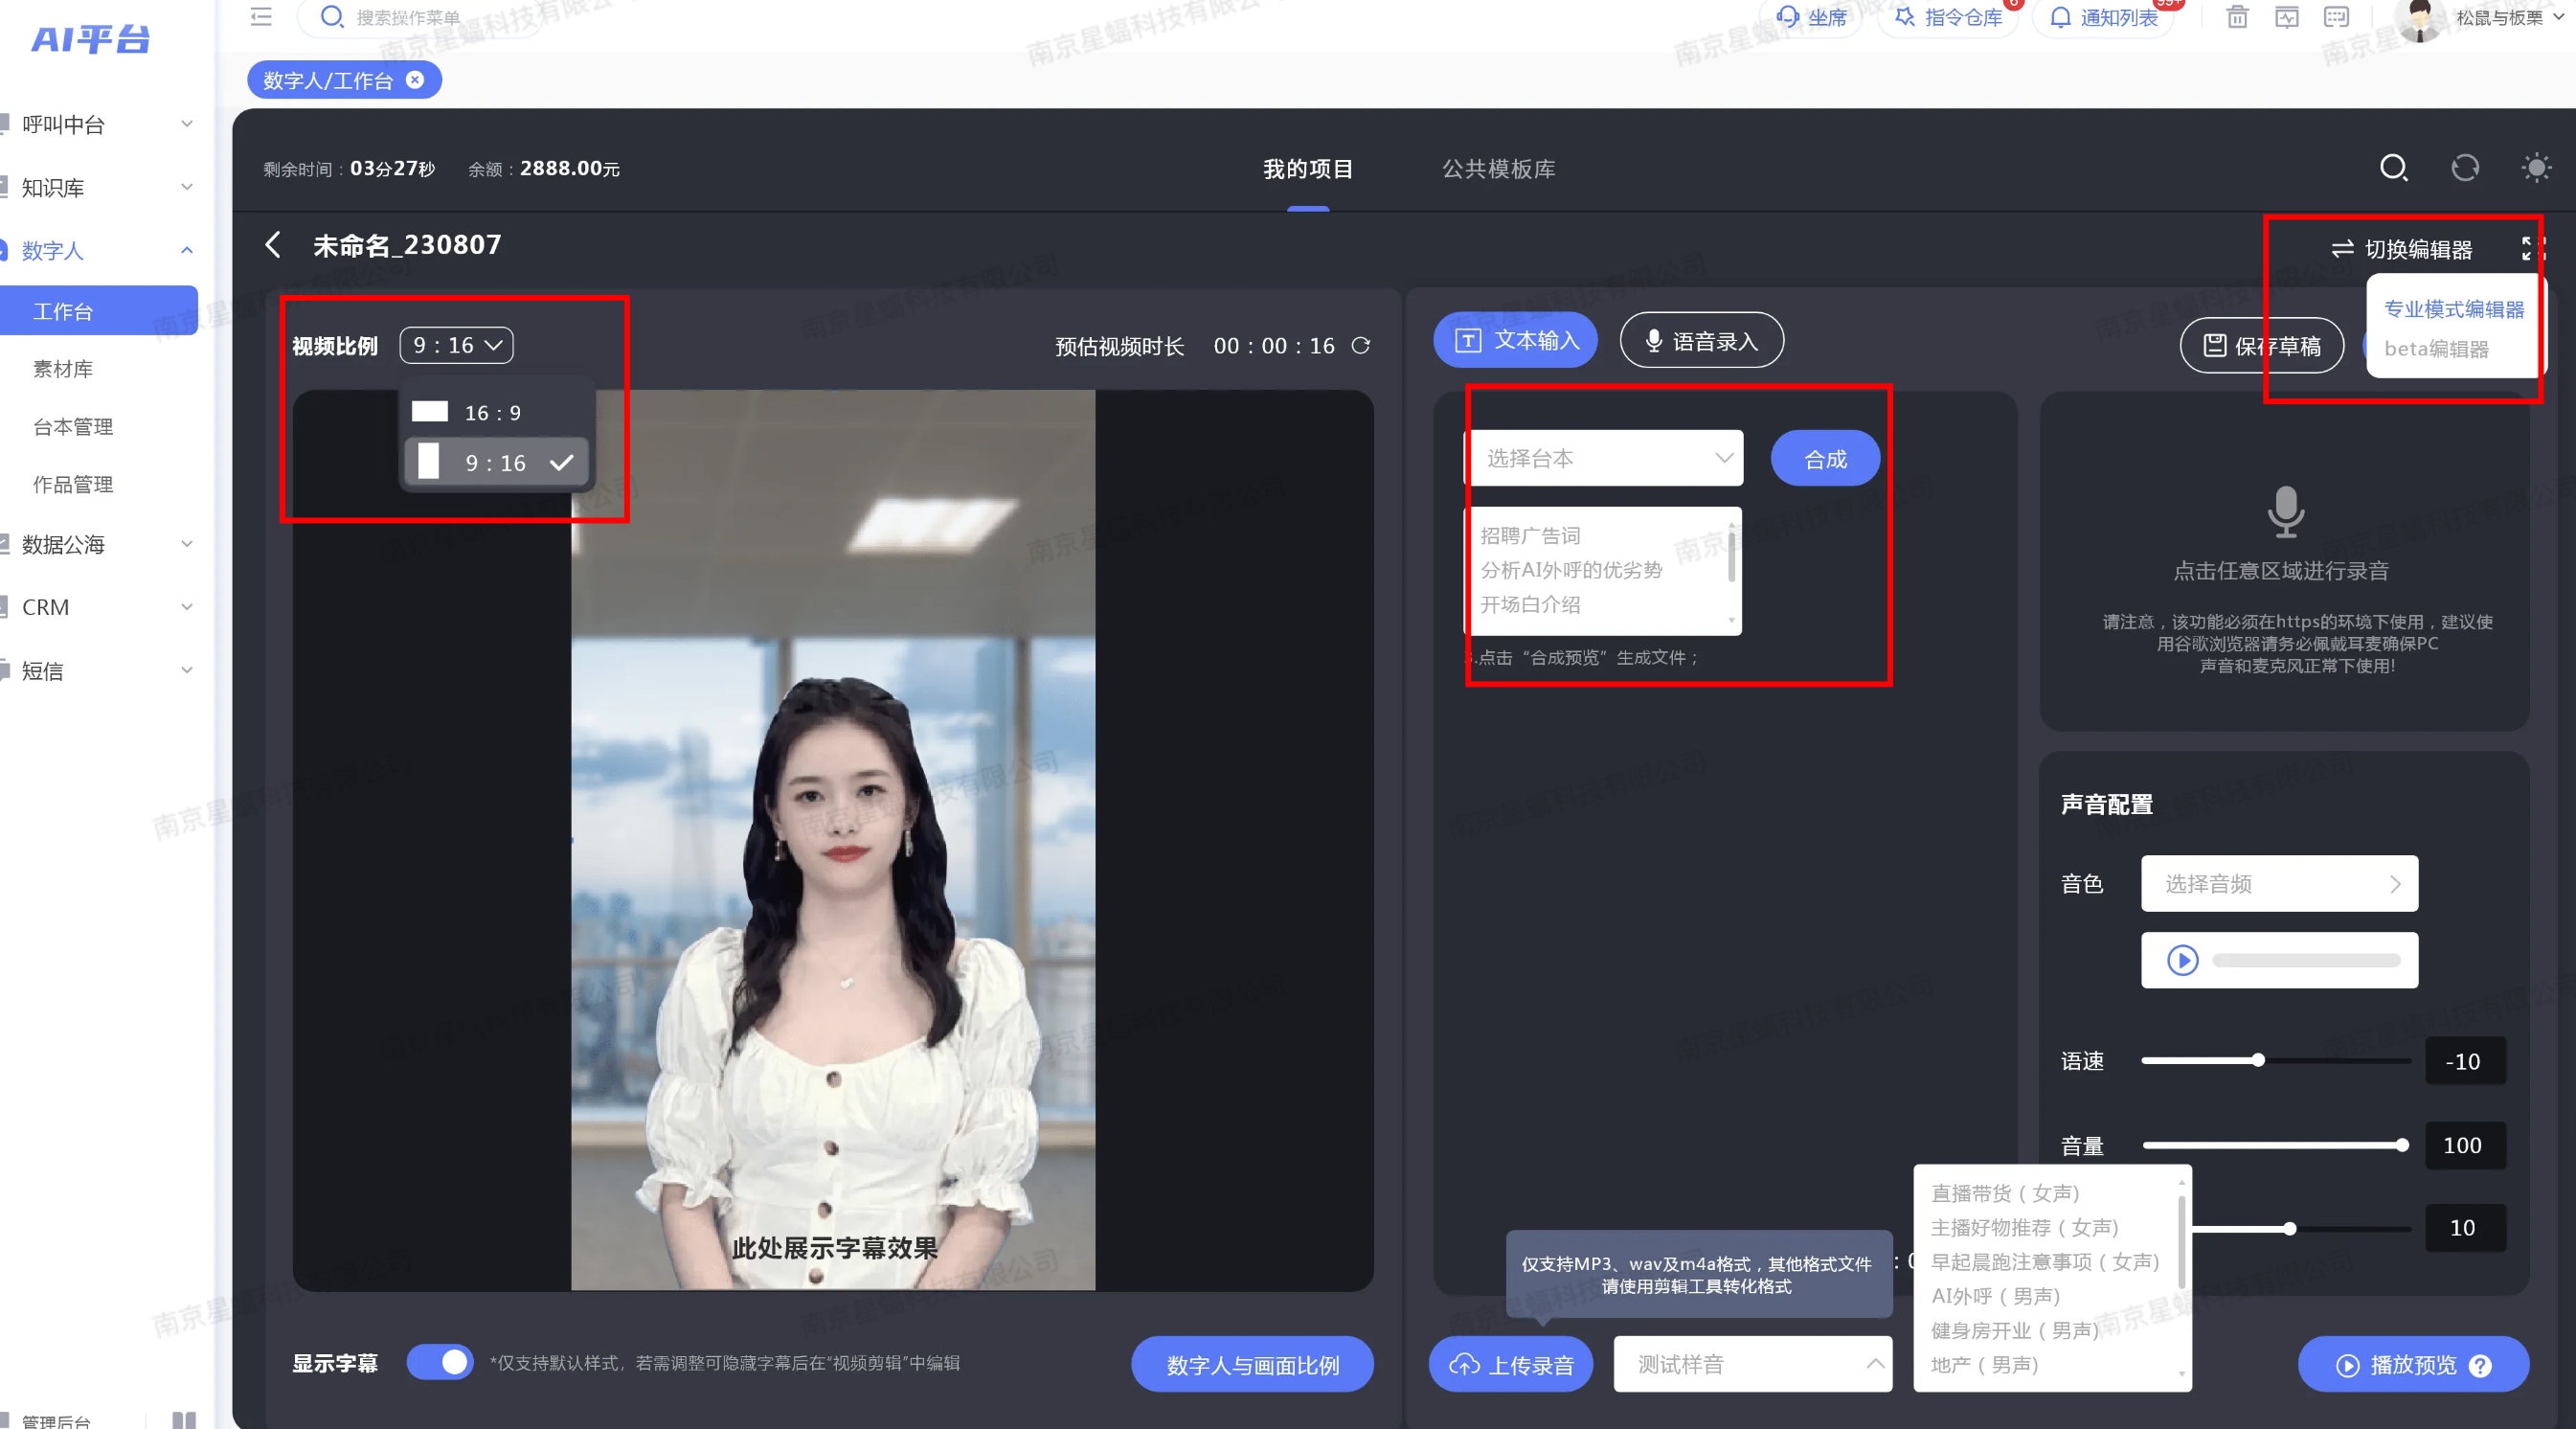Choose 专业模式编辑器 from the menu
The image size is (2576, 1429).
[x=2453, y=309]
